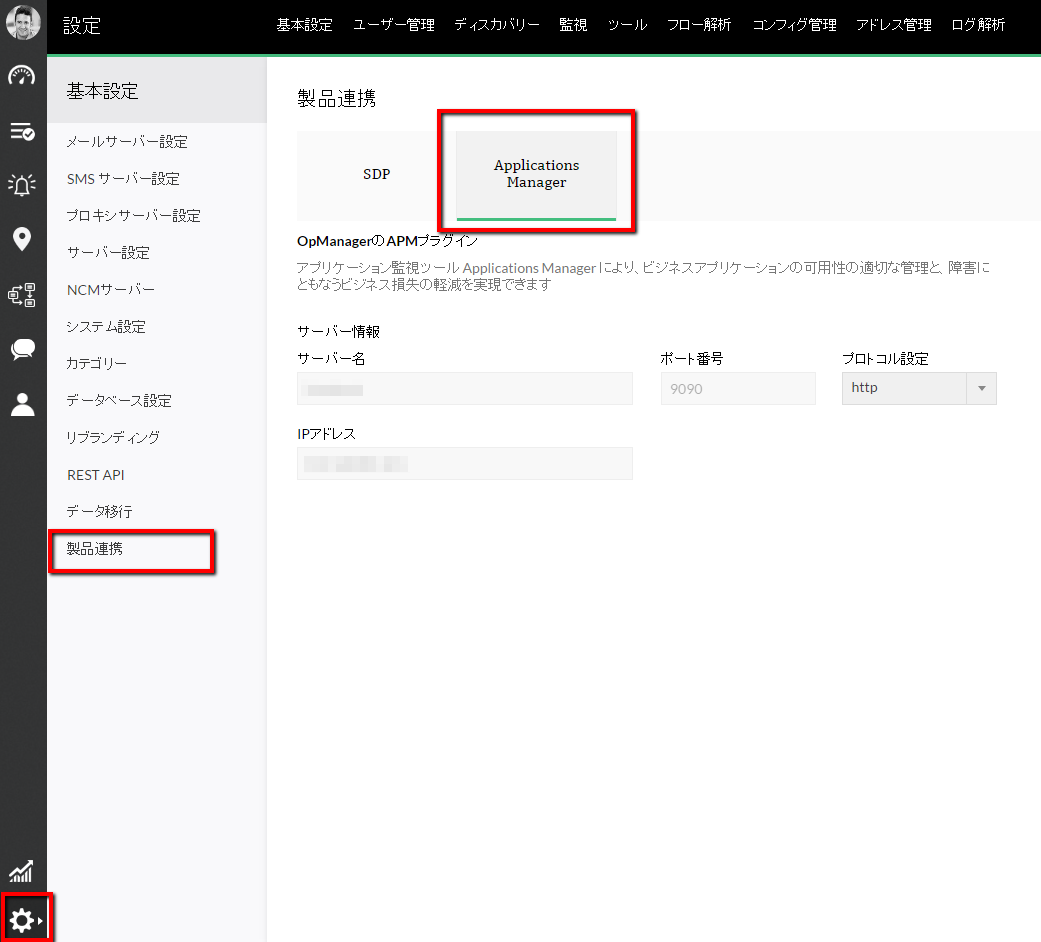The width and height of the screenshot is (1041, 942).
Task: Select the ユーザー管理 top menu item
Action: (394, 25)
